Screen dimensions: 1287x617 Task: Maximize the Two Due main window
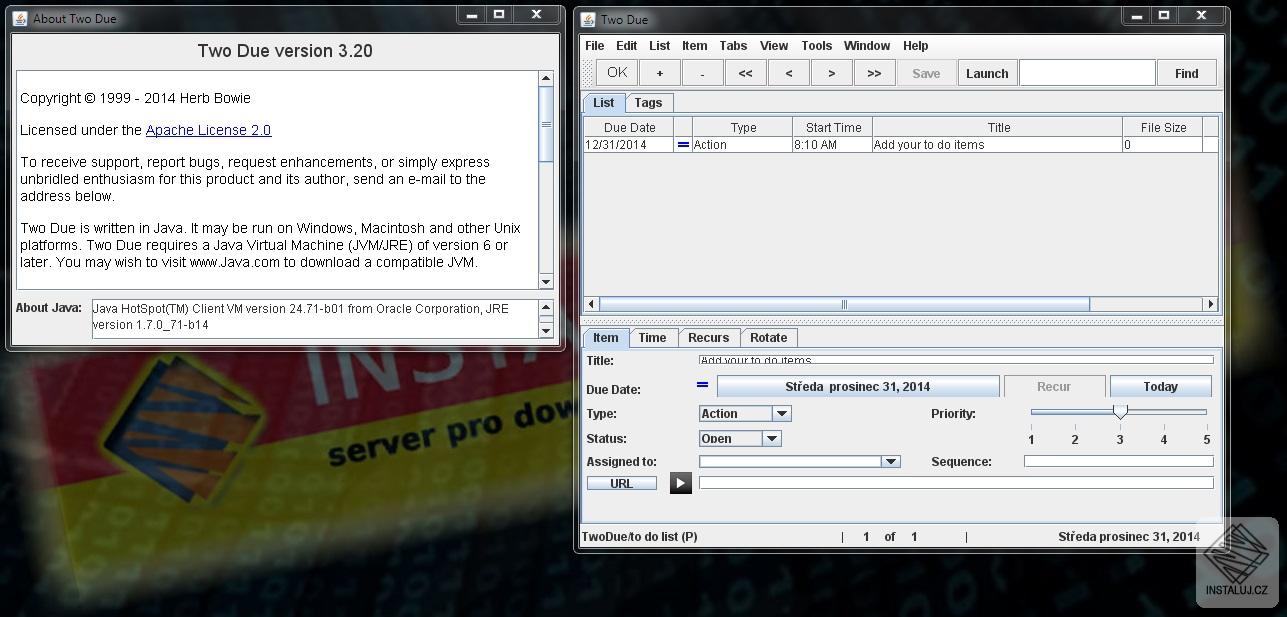pyautogui.click(x=1164, y=16)
